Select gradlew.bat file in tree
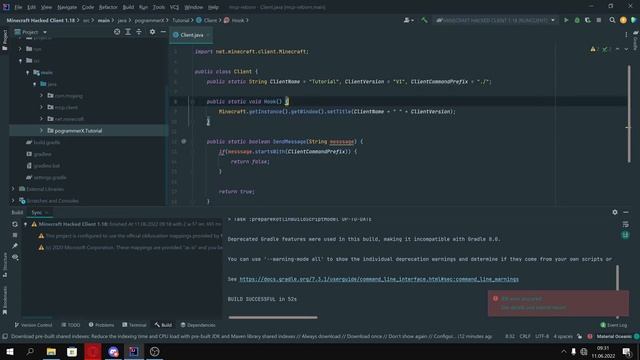640x360 pixels. coord(43,166)
